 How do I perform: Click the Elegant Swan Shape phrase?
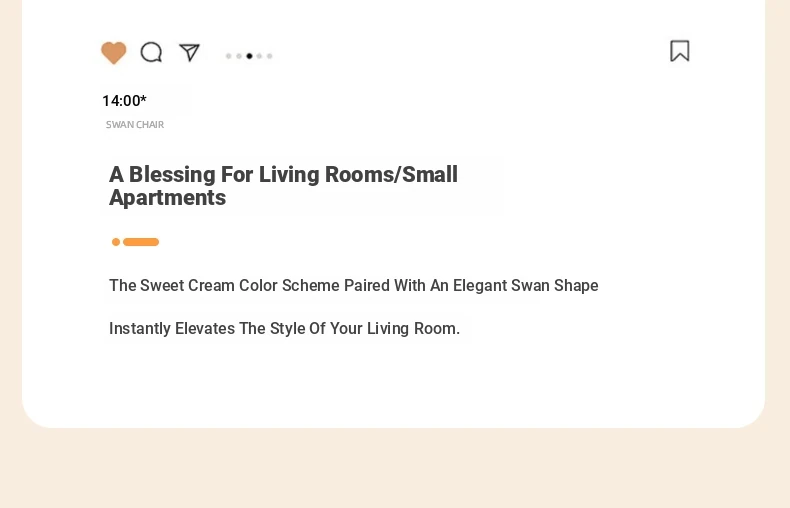(x=525, y=285)
